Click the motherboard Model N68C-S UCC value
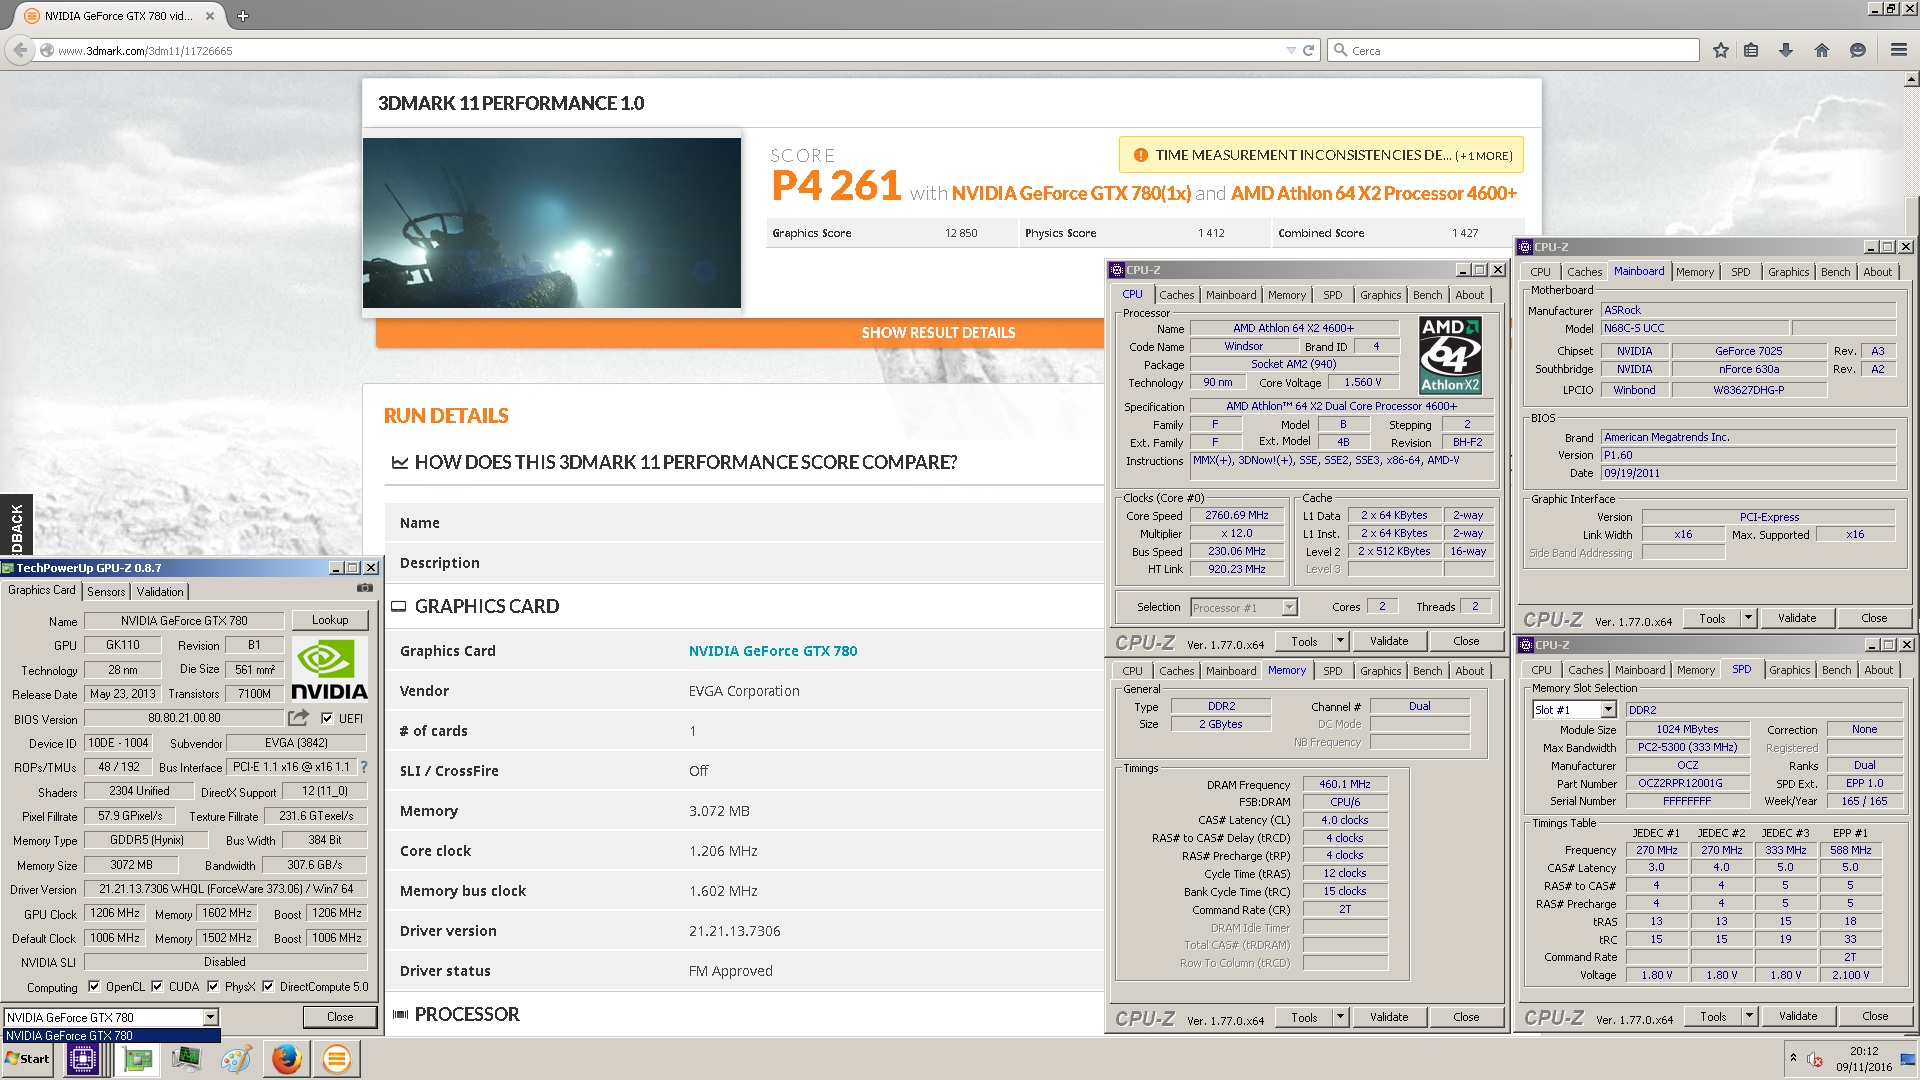Image resolution: width=1920 pixels, height=1080 pixels. pos(1694,328)
